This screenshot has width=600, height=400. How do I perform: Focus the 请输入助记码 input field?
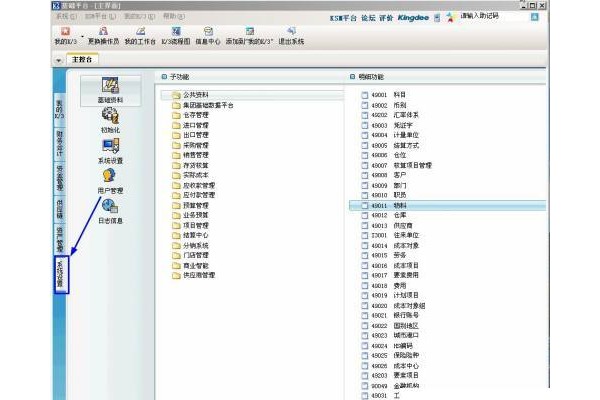click(x=493, y=16)
